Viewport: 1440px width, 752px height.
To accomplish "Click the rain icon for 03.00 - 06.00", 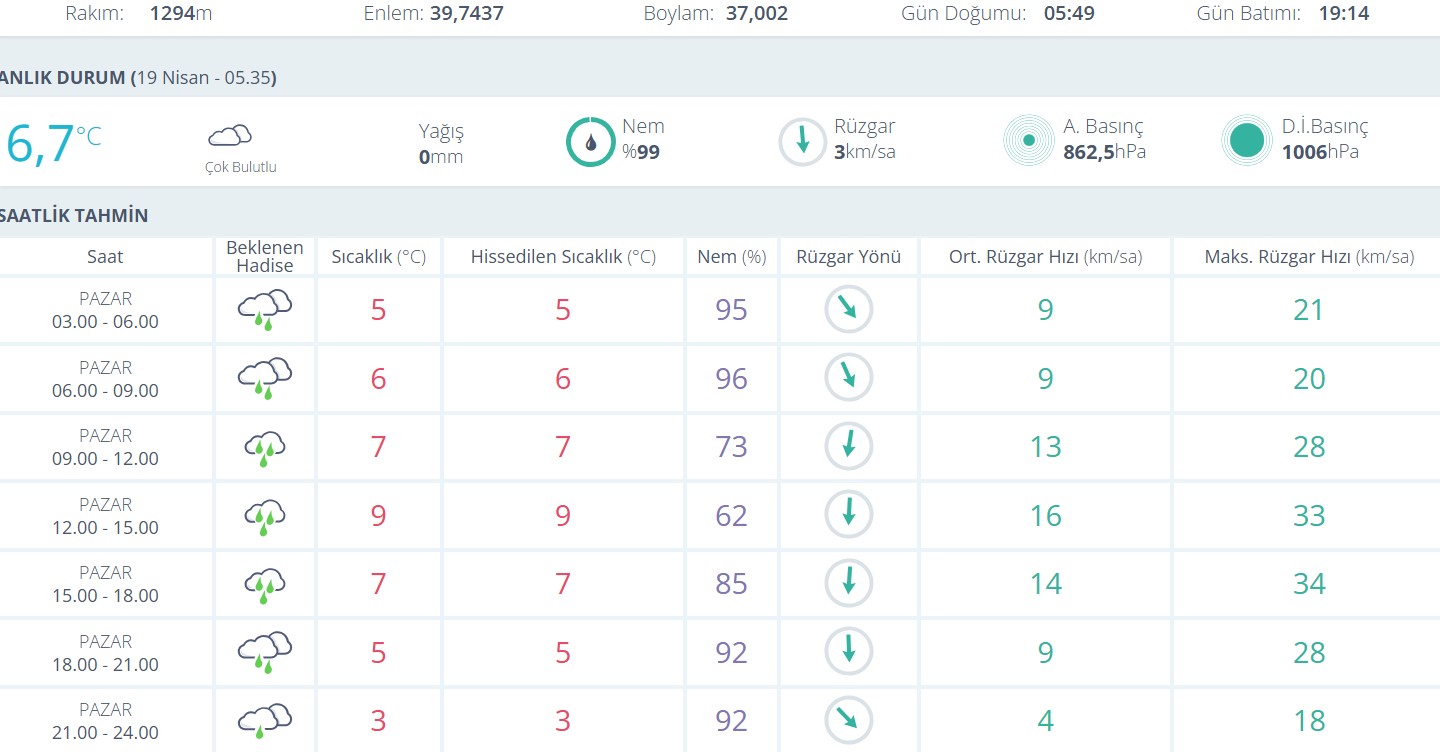I will tap(264, 310).
